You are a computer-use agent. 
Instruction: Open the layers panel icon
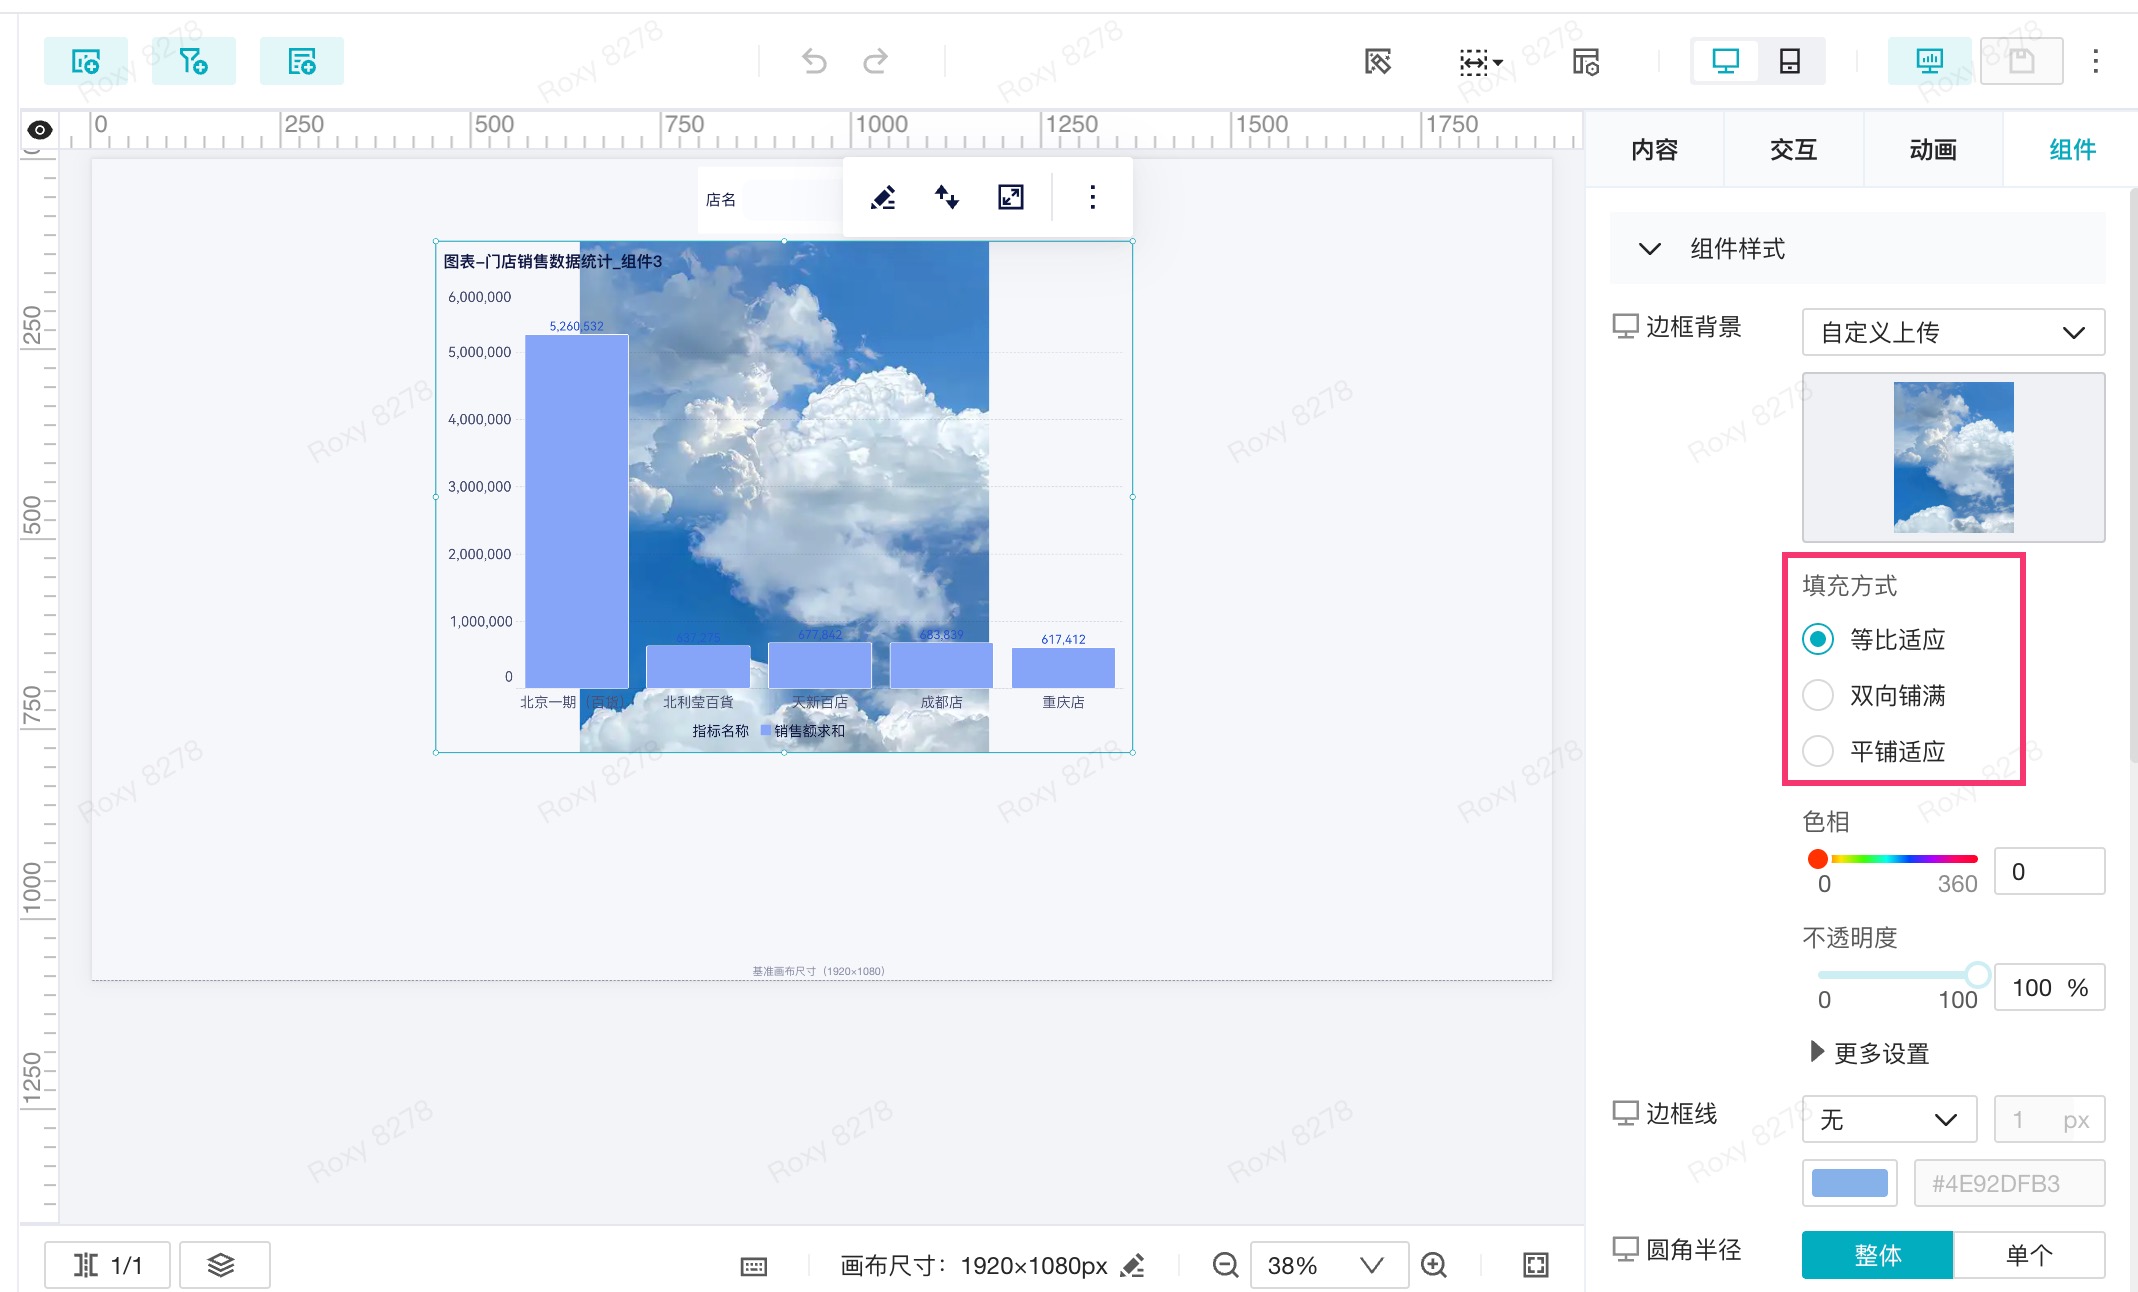coord(221,1265)
